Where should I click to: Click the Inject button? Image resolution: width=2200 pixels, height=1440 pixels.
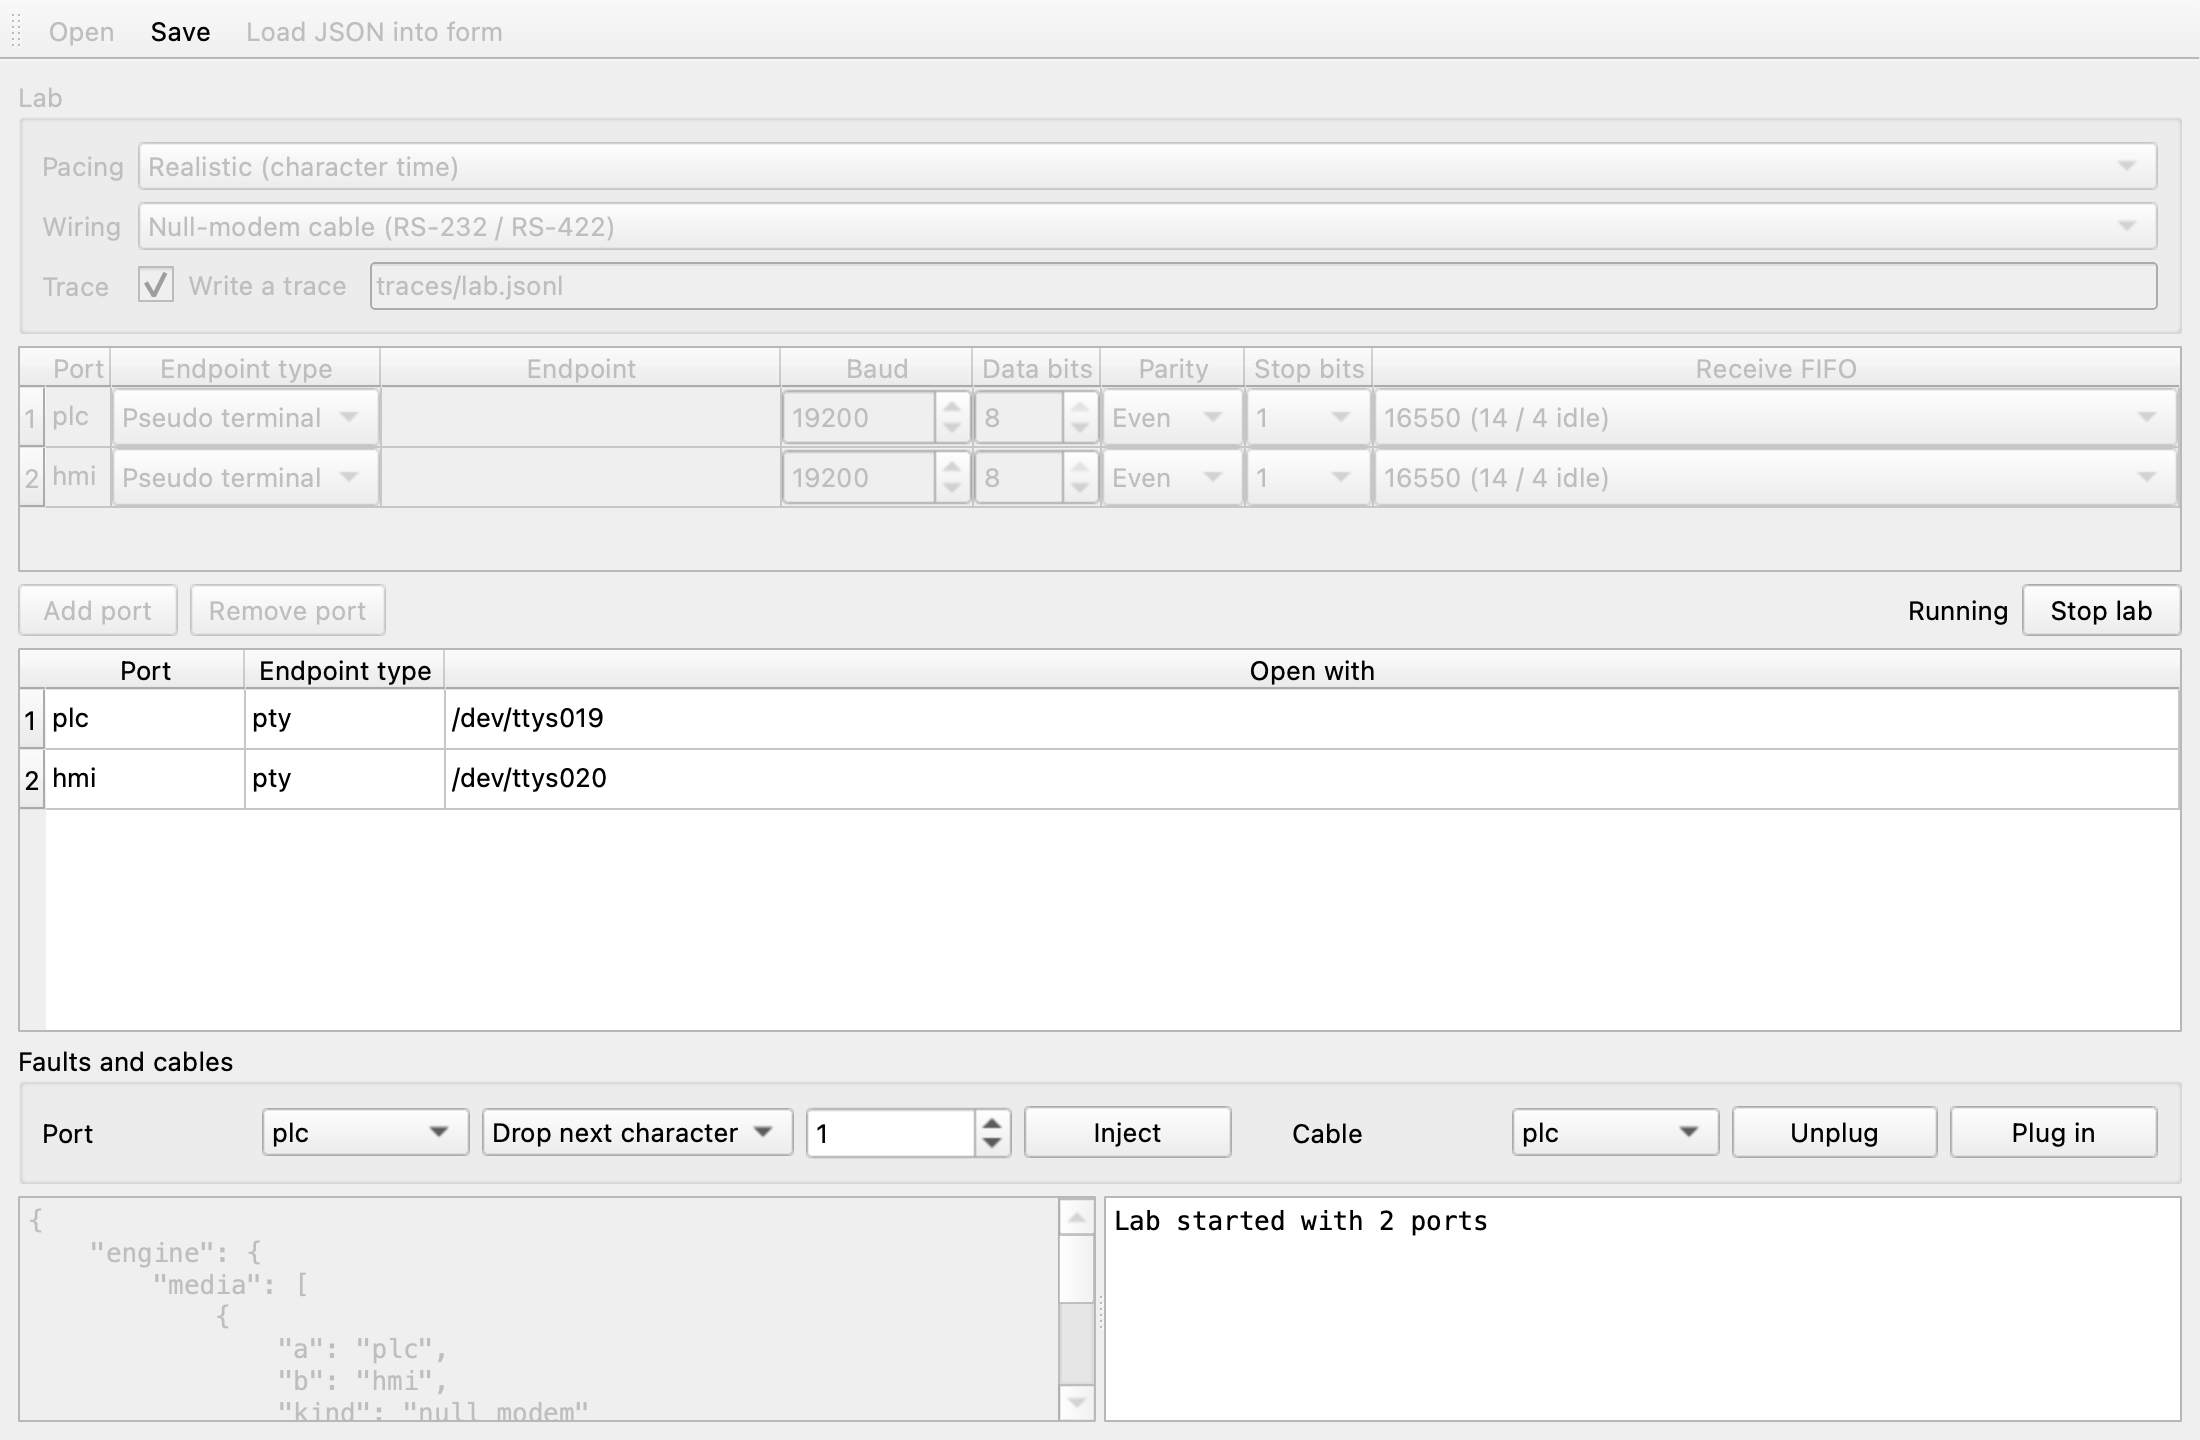[x=1127, y=1132]
